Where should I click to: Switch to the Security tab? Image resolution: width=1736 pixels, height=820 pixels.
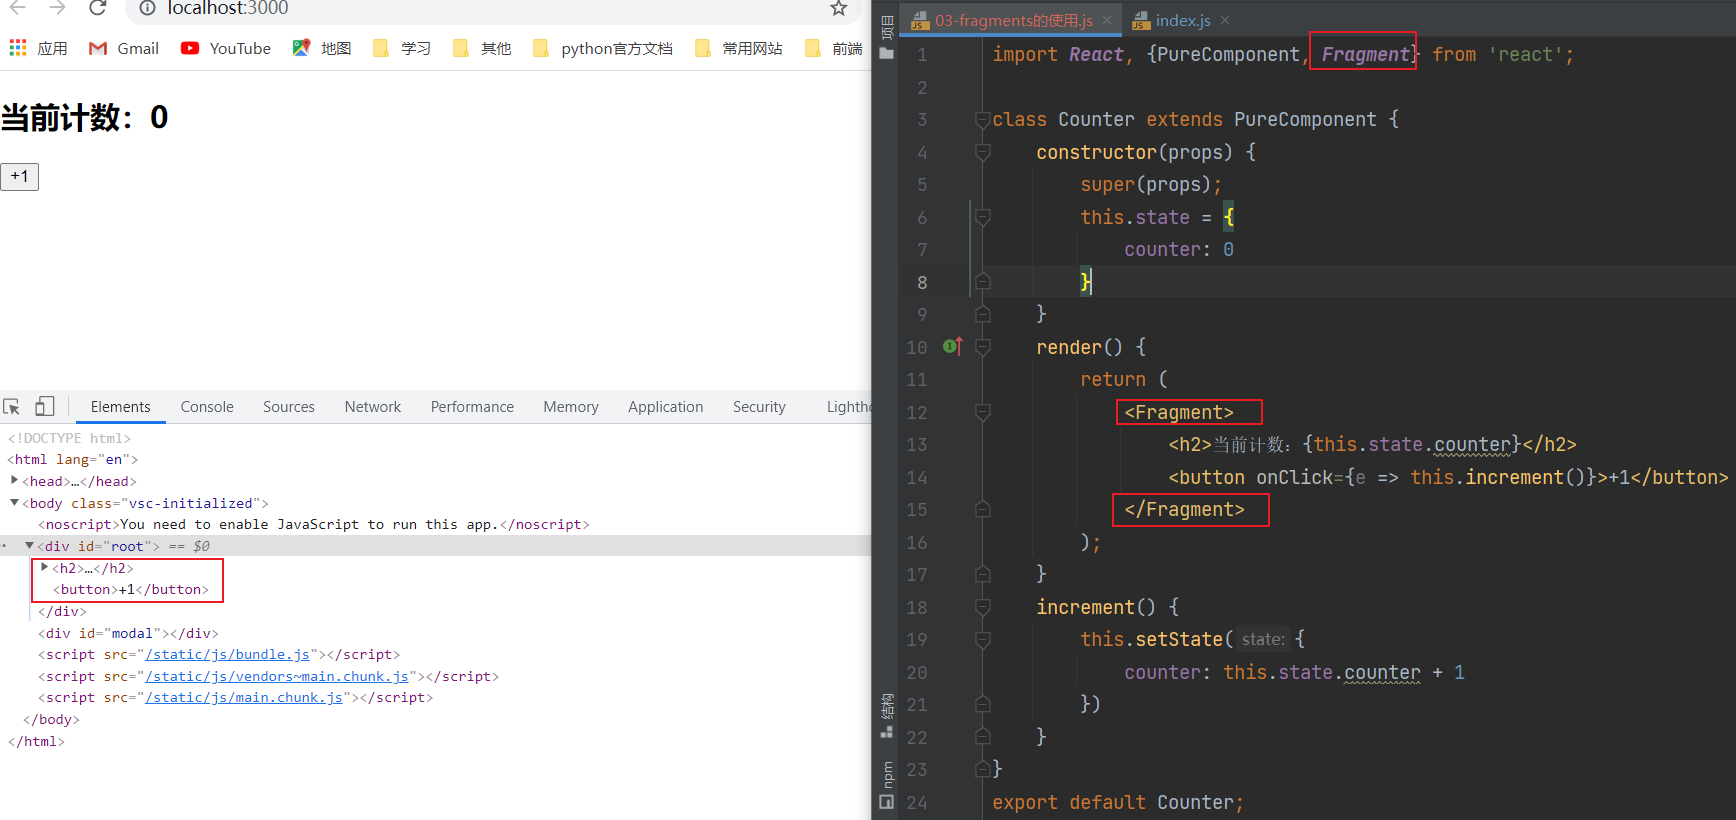759,407
